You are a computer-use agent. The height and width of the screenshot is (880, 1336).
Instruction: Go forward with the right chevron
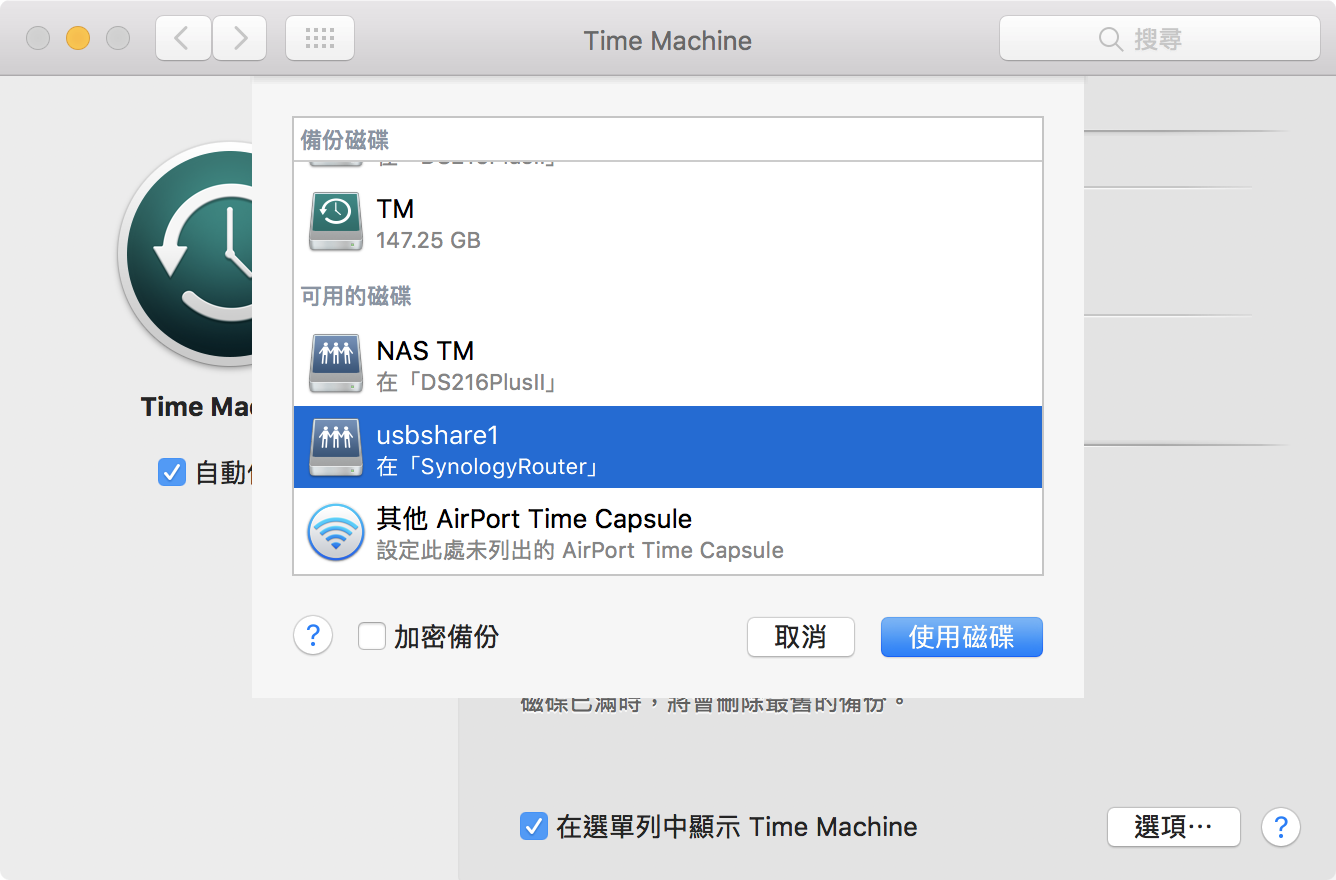tap(239, 39)
